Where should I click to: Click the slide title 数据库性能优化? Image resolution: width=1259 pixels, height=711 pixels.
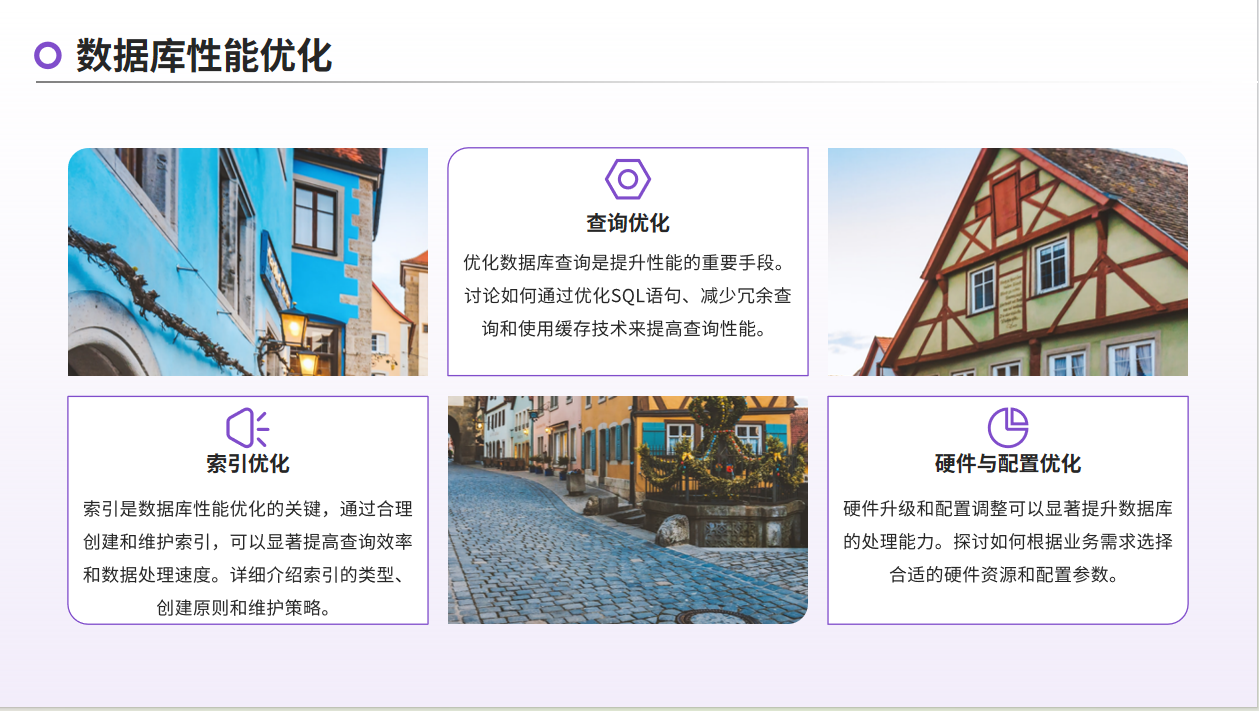click(x=204, y=55)
